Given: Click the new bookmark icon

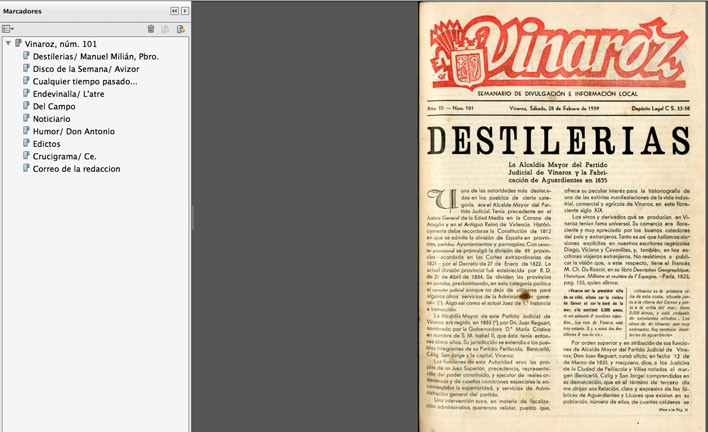Looking at the screenshot, I should (x=166, y=30).
